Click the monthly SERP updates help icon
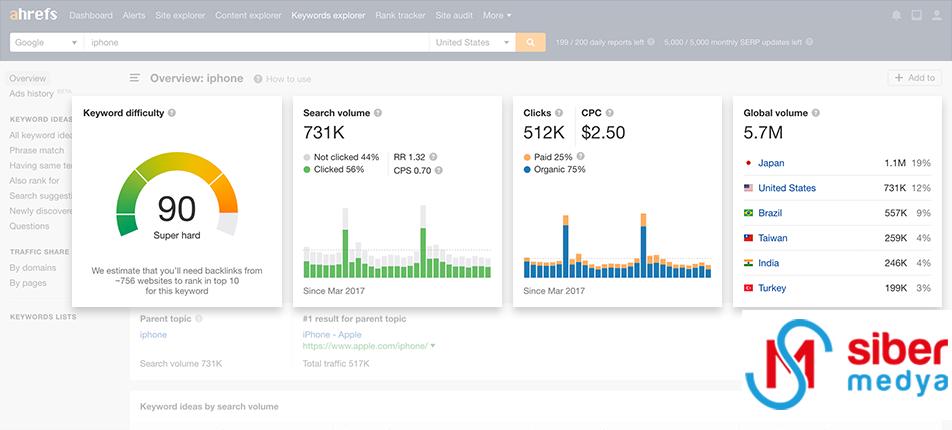This screenshot has width=952, height=430. [x=809, y=43]
